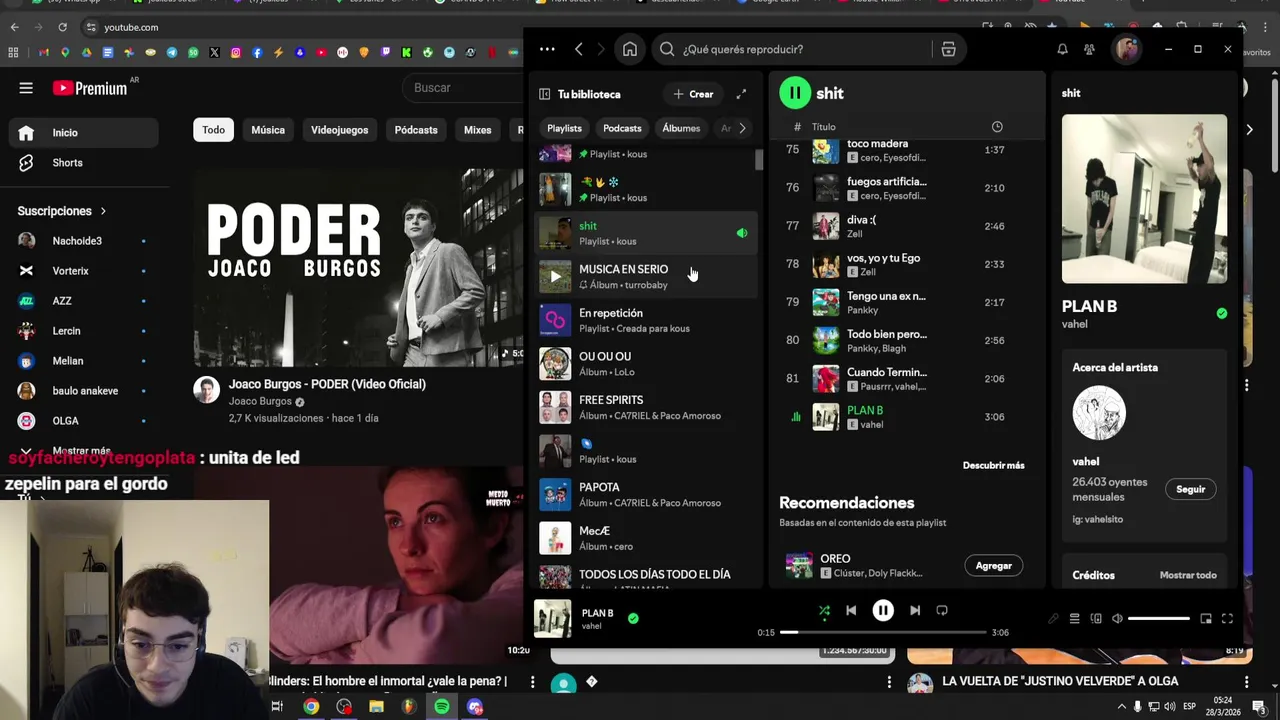Open the PAPOTA album
Image resolution: width=1280 pixels, height=720 pixels.
[x=646, y=494]
